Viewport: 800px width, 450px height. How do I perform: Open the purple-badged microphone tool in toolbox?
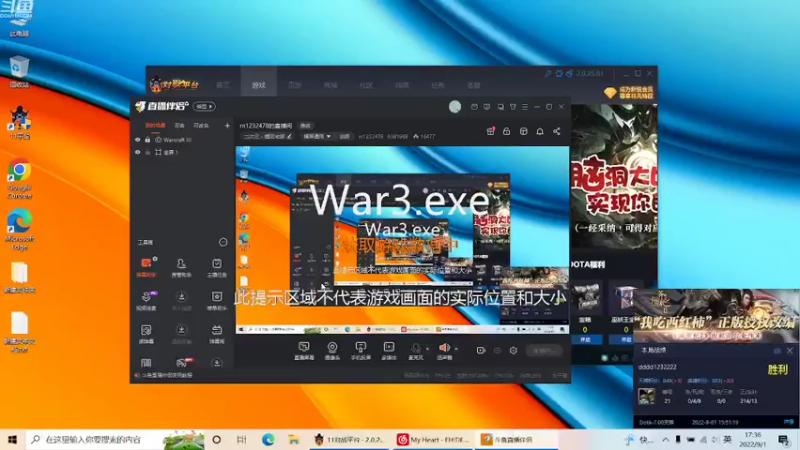(146, 301)
